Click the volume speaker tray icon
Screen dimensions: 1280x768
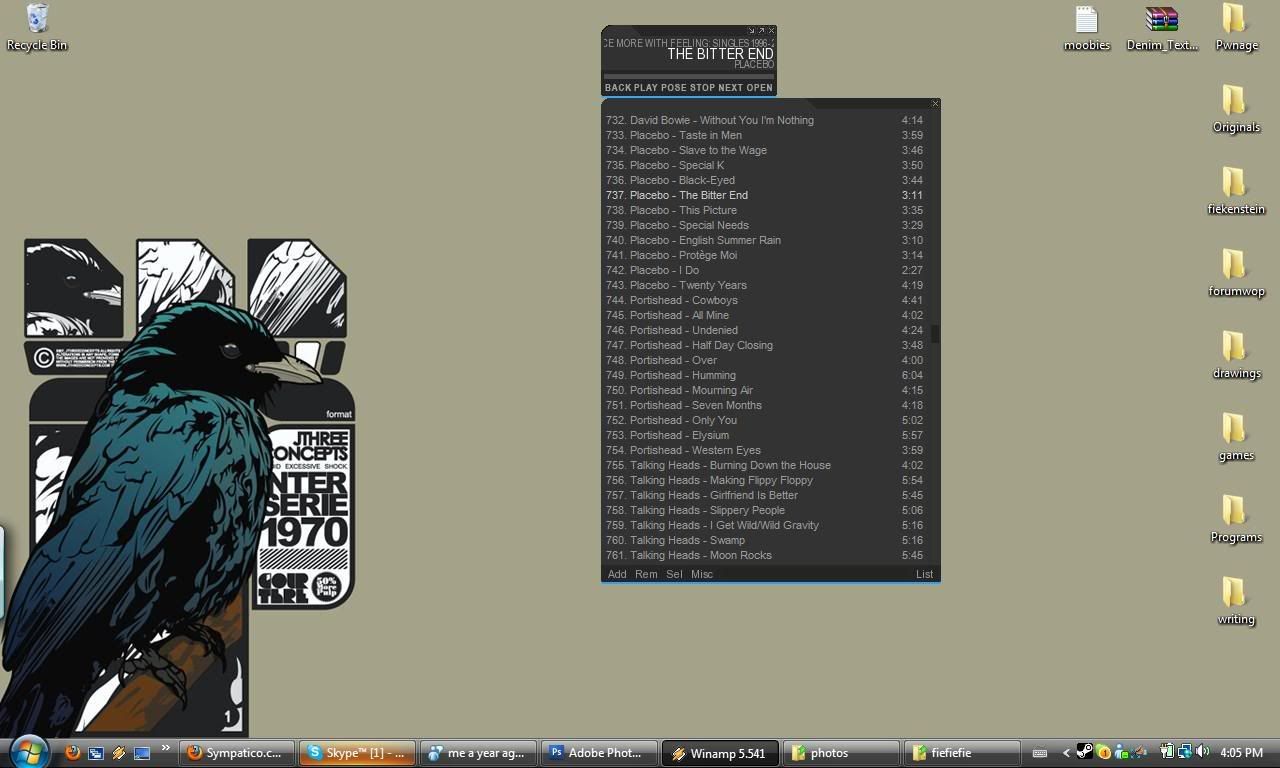1202,752
